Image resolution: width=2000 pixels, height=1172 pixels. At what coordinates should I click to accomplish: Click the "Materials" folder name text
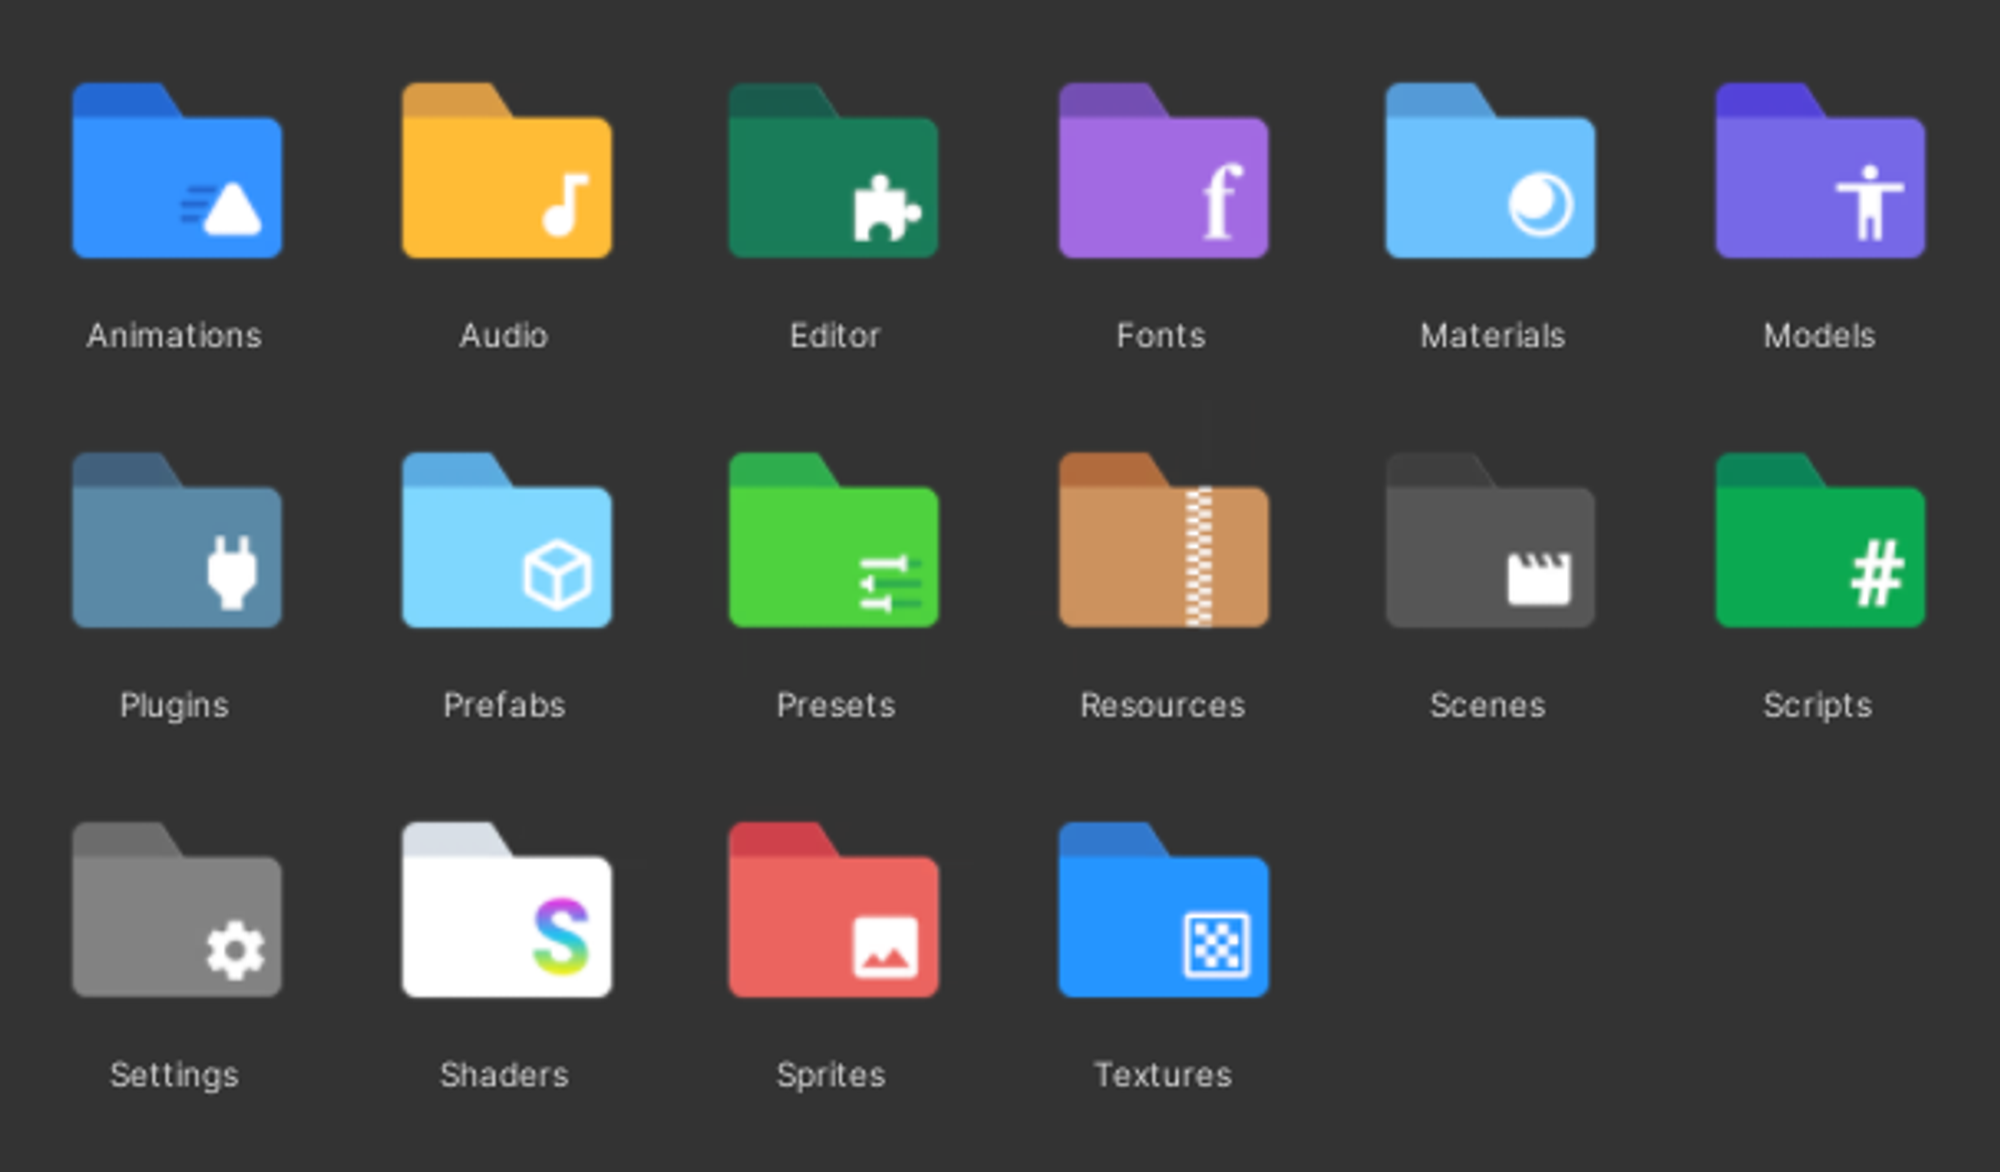click(x=1492, y=336)
